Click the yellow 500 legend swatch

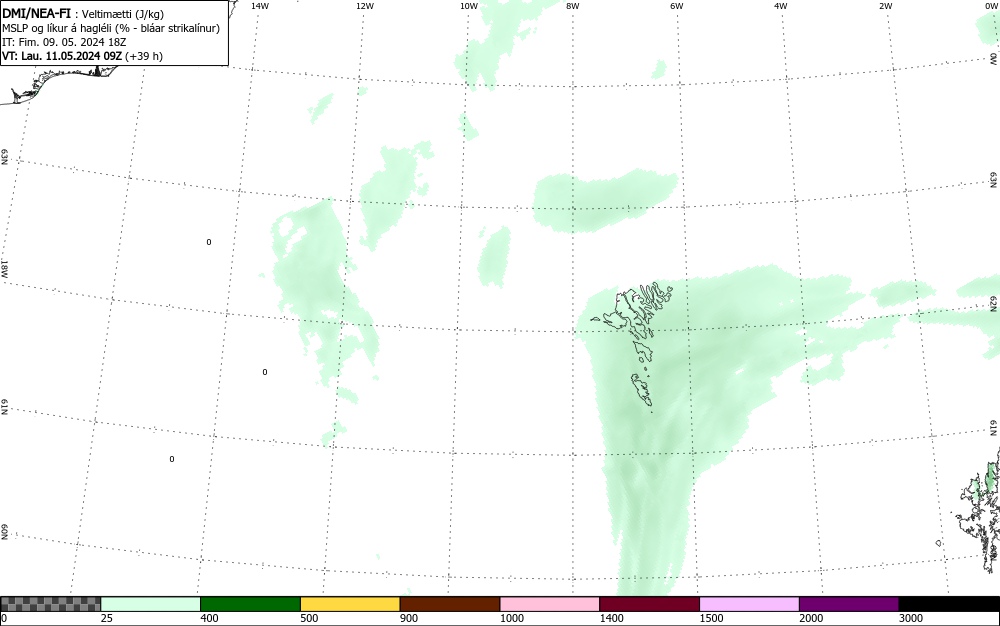[x=350, y=604]
